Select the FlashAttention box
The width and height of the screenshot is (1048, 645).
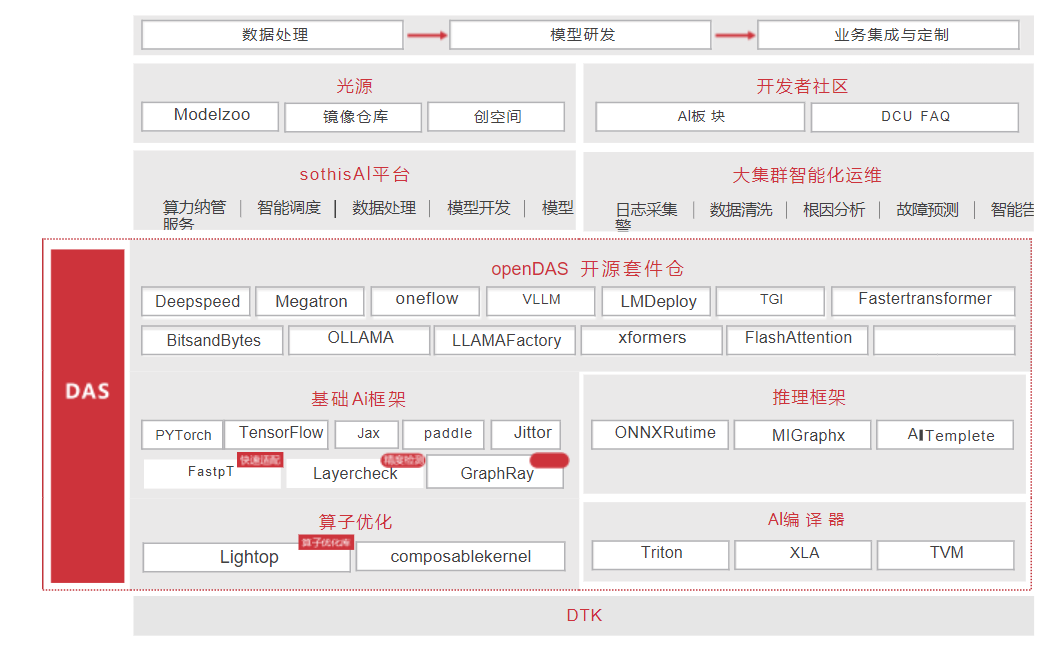797,340
